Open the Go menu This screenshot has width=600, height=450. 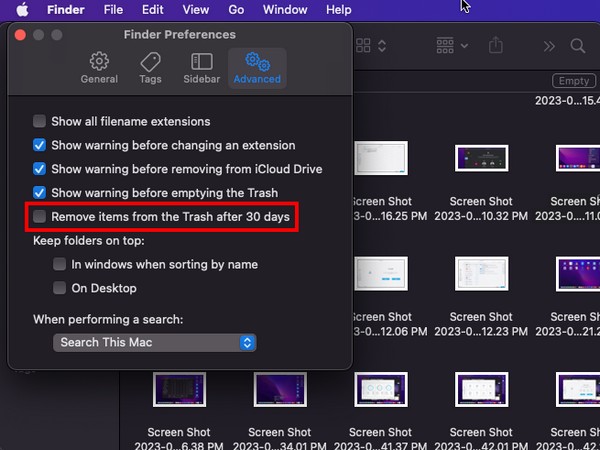click(236, 10)
